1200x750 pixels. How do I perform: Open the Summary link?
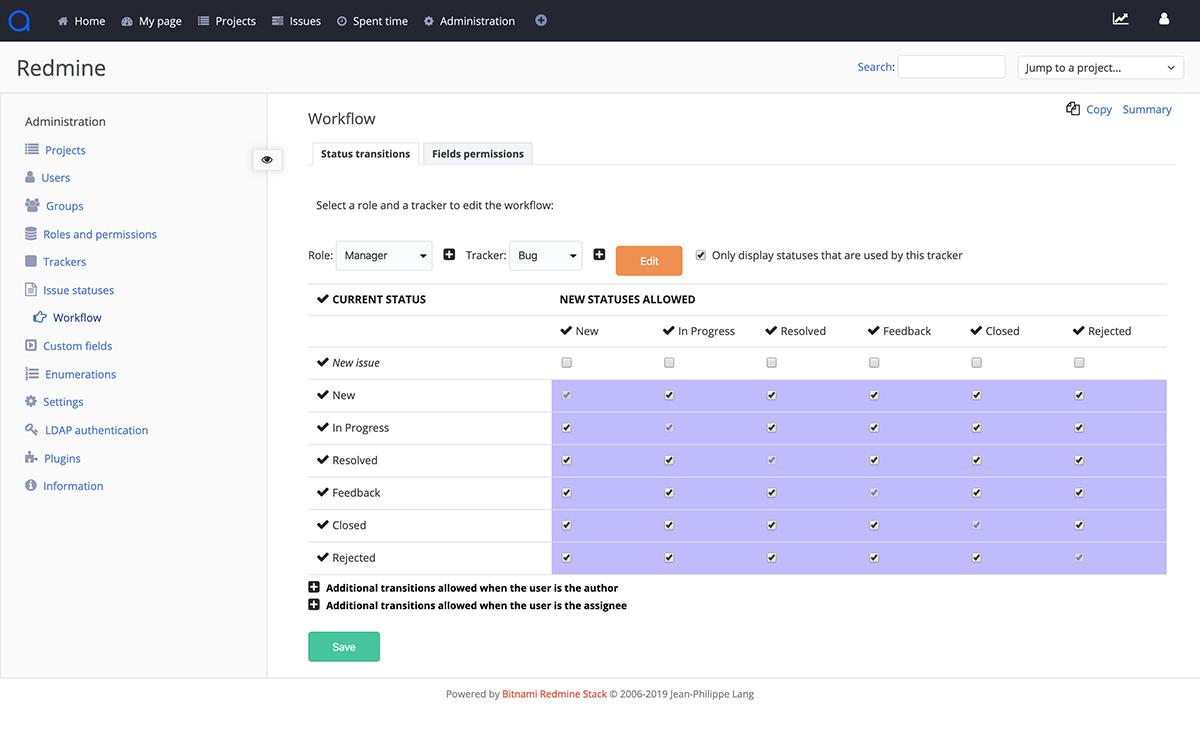pyautogui.click(x=1147, y=109)
